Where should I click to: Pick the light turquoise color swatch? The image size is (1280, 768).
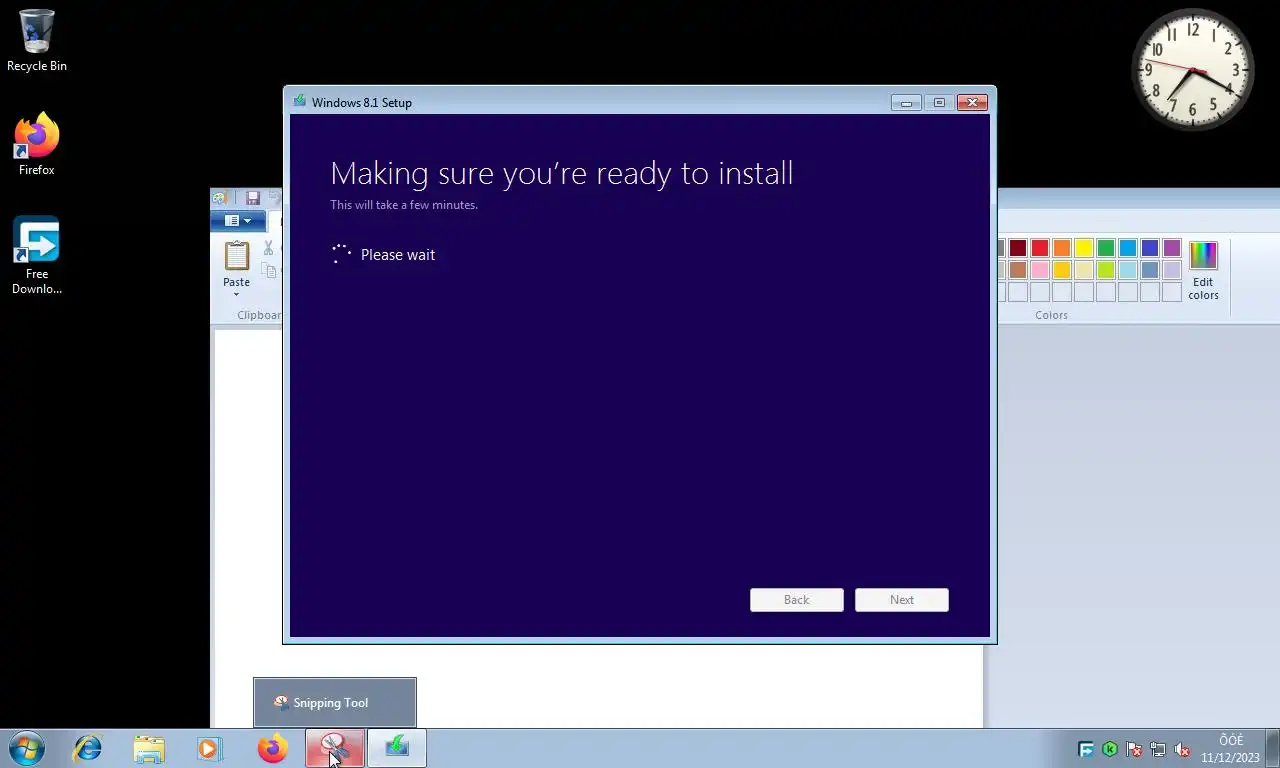point(1128,270)
